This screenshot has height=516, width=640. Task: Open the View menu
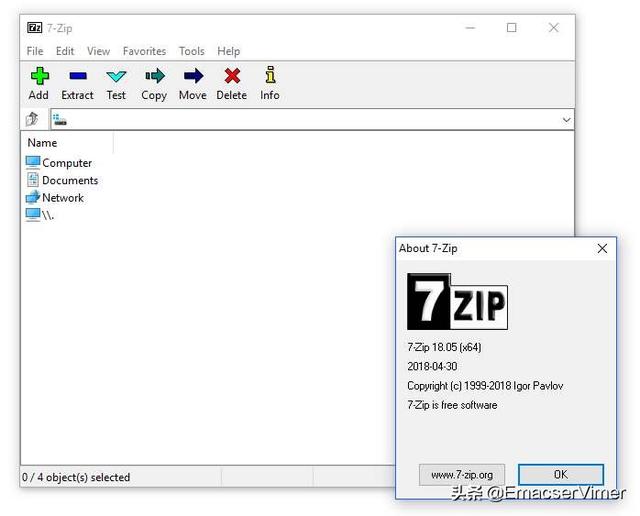[x=98, y=51]
